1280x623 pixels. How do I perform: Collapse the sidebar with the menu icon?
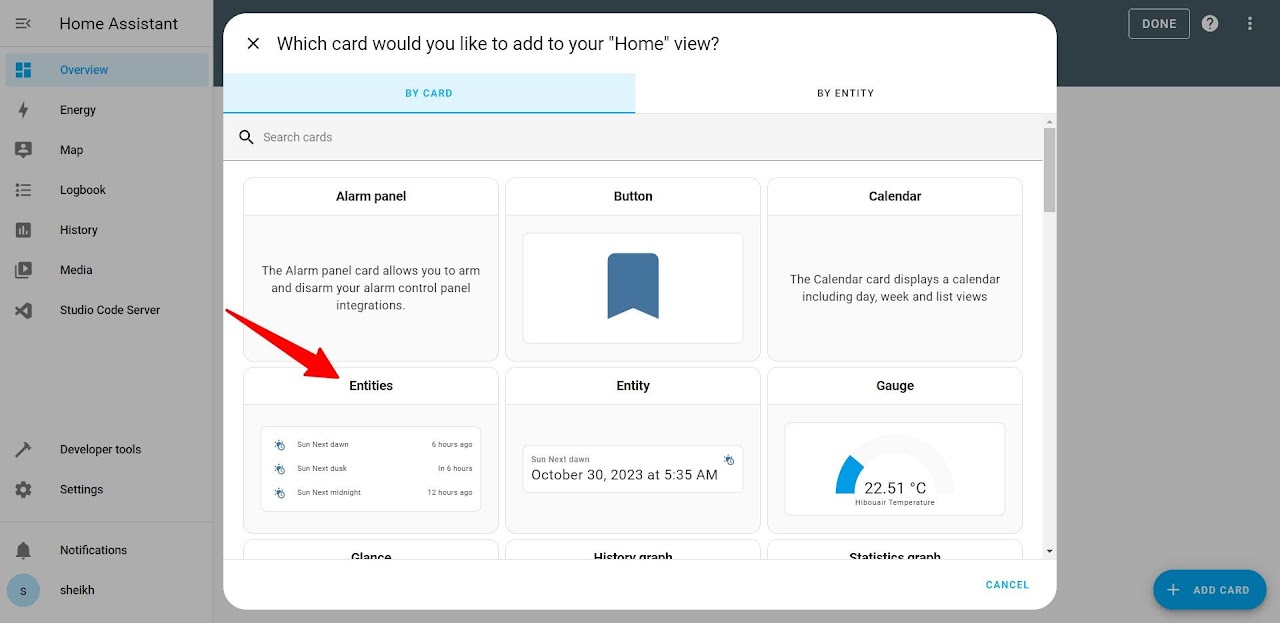click(23, 23)
